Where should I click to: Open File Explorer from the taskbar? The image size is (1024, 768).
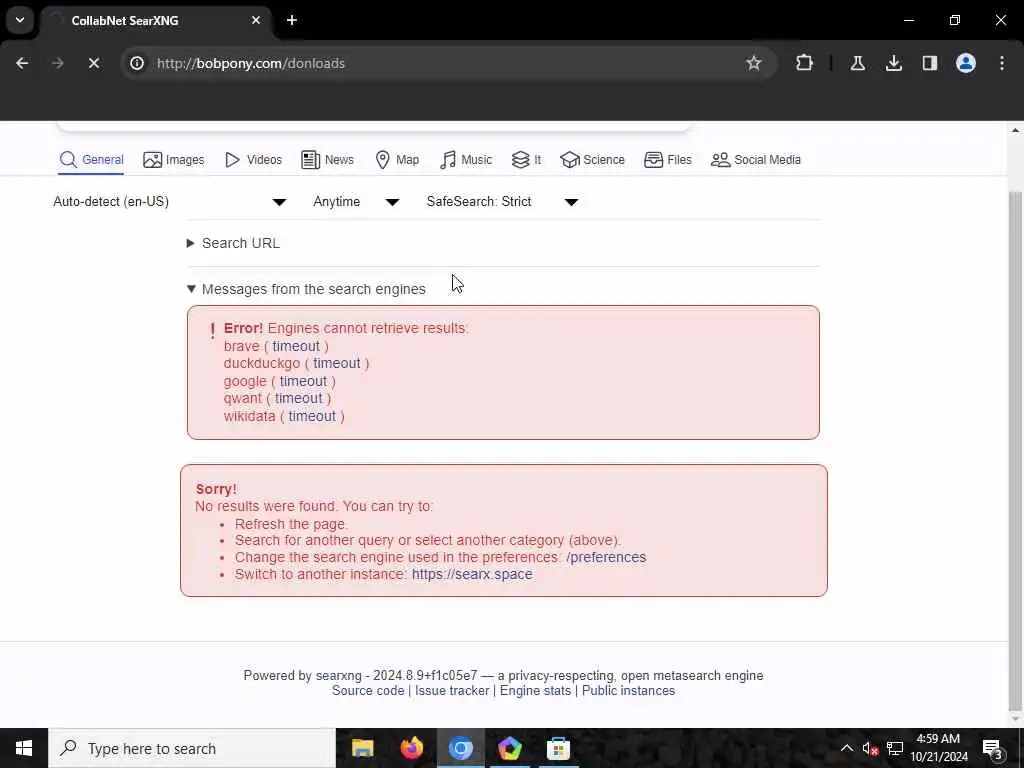[x=362, y=748]
